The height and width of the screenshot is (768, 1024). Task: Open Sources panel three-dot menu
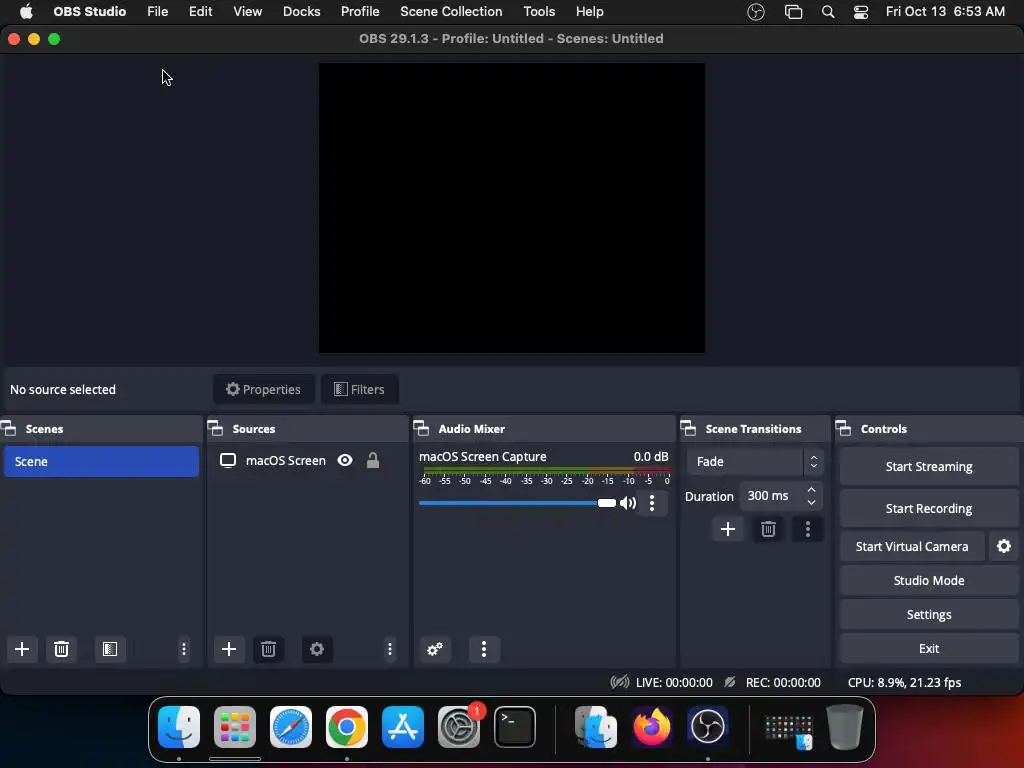pos(390,649)
